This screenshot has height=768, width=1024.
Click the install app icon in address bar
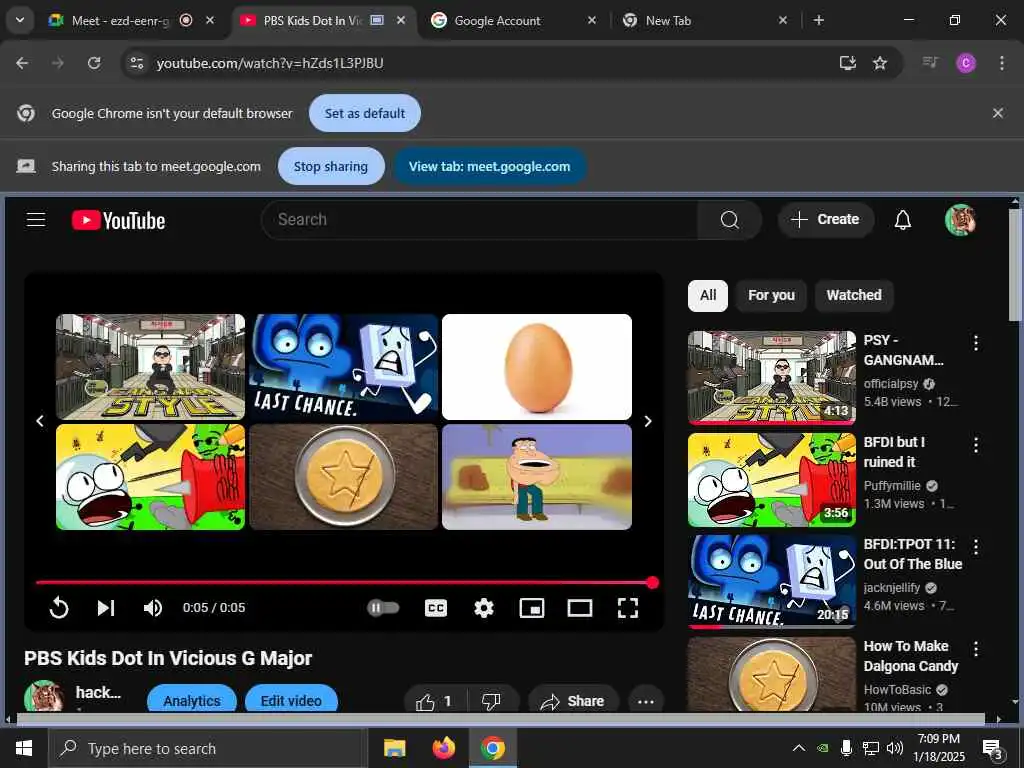[x=848, y=63]
